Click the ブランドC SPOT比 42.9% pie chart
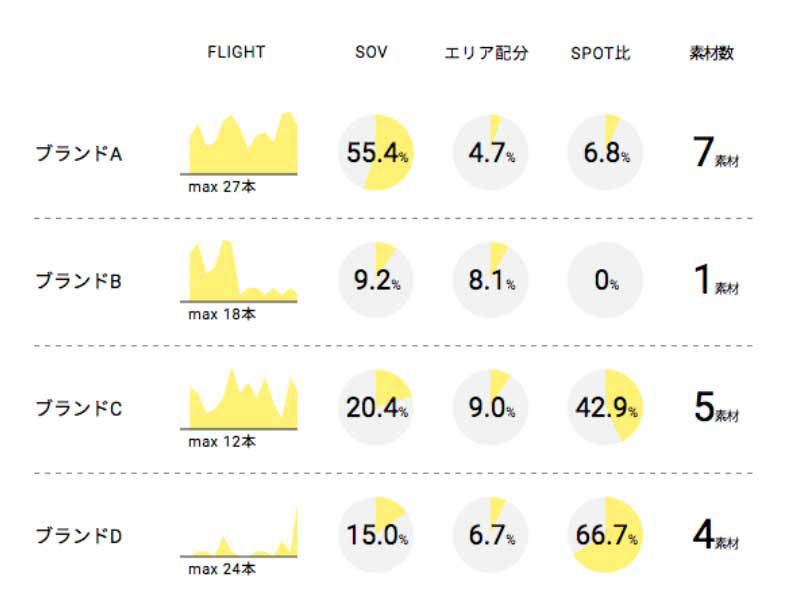This screenshot has width=799, height=610. point(606,407)
